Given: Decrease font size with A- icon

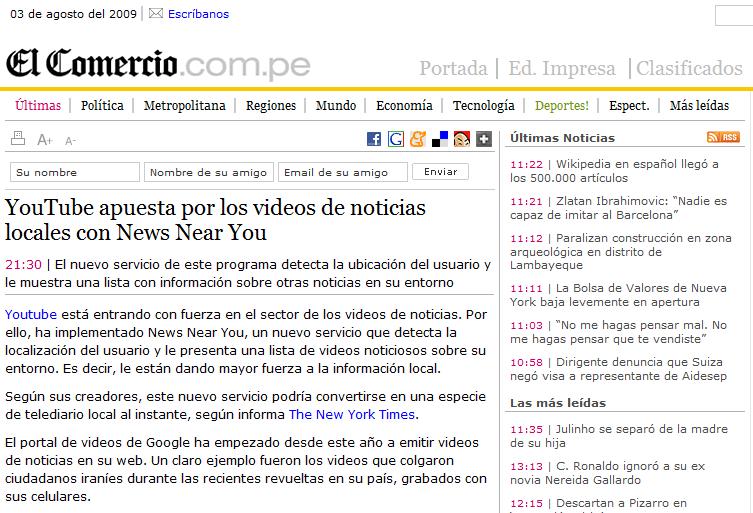Looking at the screenshot, I should [70, 141].
